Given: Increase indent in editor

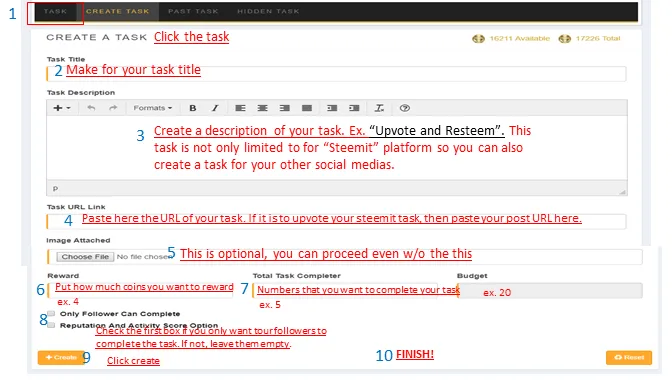Looking at the screenshot, I should point(354,108).
